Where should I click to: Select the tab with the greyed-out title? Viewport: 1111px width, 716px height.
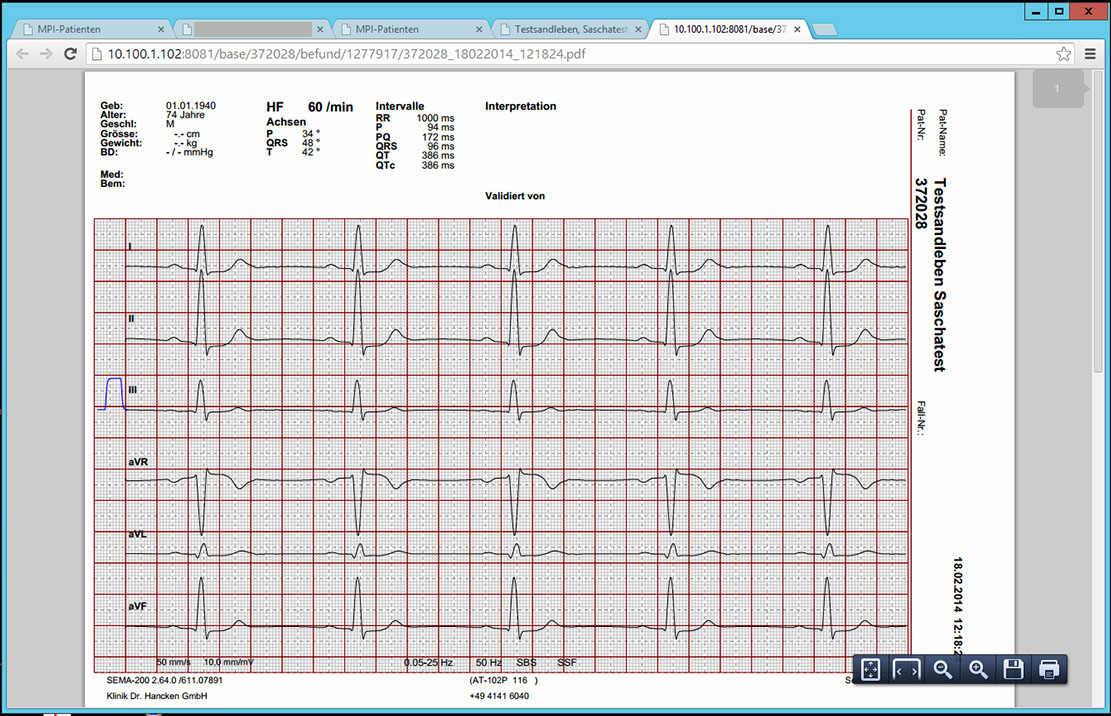(250, 30)
